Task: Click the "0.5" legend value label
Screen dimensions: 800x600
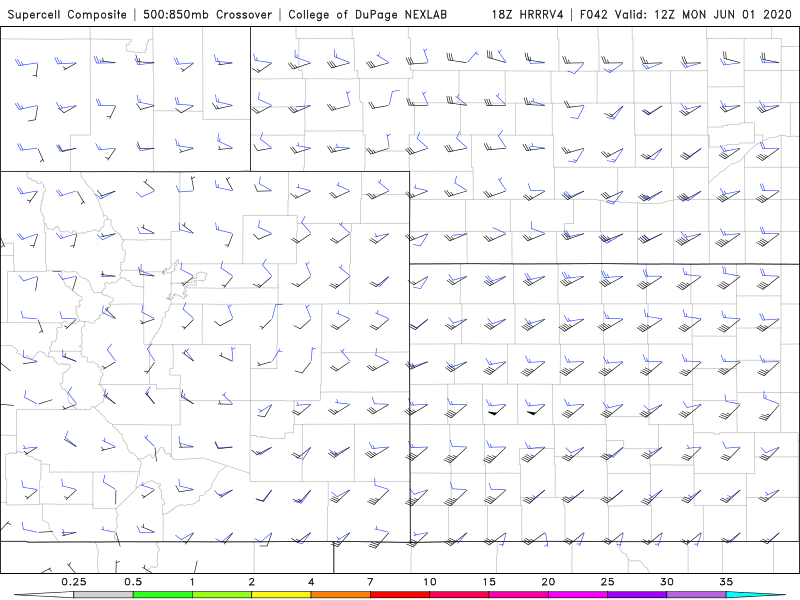Action: click(x=133, y=582)
